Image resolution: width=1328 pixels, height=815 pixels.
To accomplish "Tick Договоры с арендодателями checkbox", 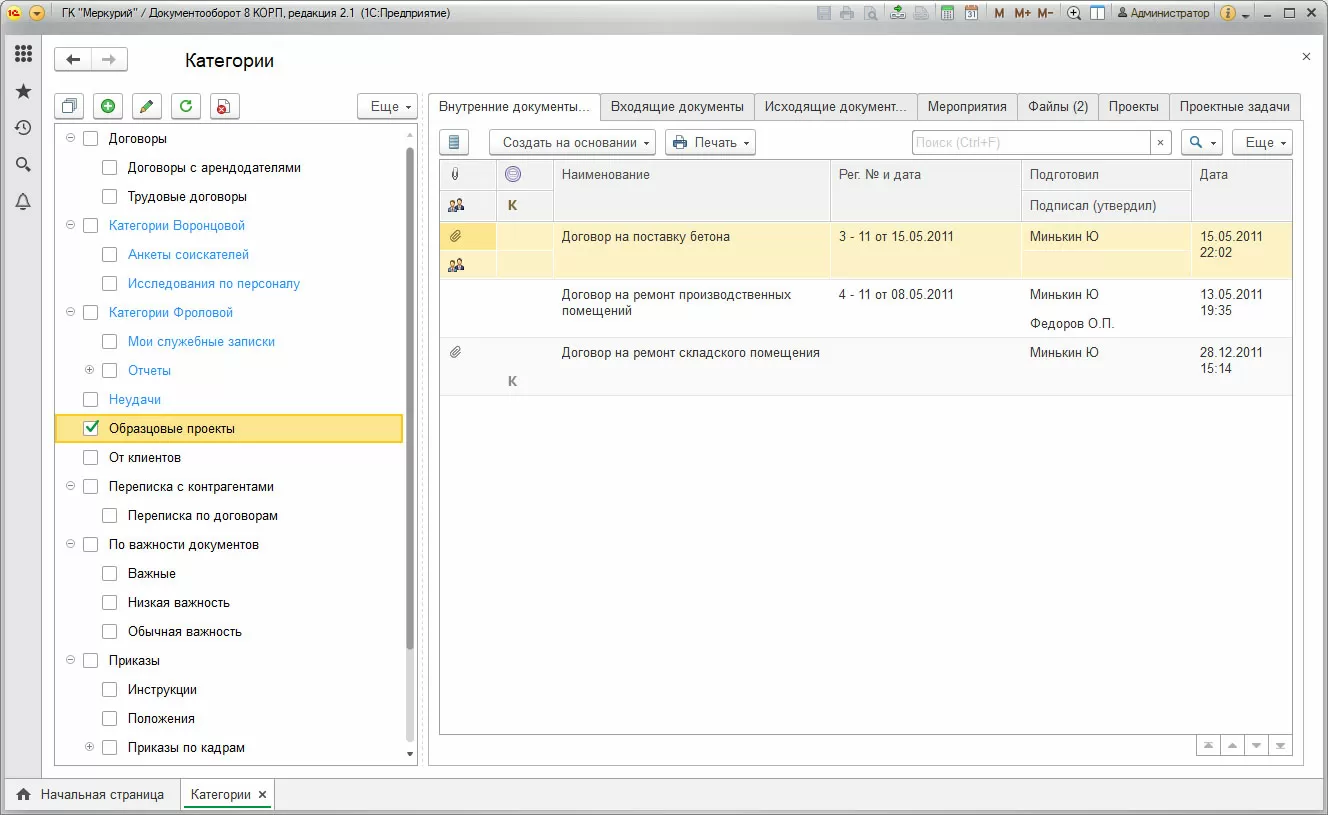I will (x=110, y=168).
